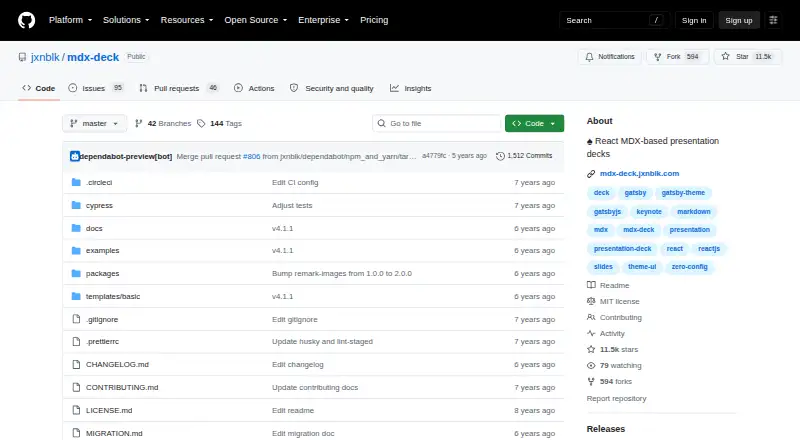Open the mdx-deck repository name link

click(93, 57)
